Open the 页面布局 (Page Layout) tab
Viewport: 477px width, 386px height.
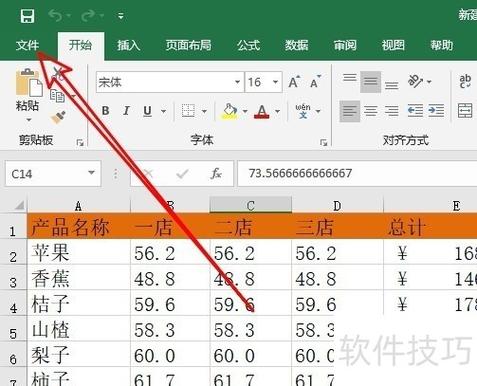point(189,45)
